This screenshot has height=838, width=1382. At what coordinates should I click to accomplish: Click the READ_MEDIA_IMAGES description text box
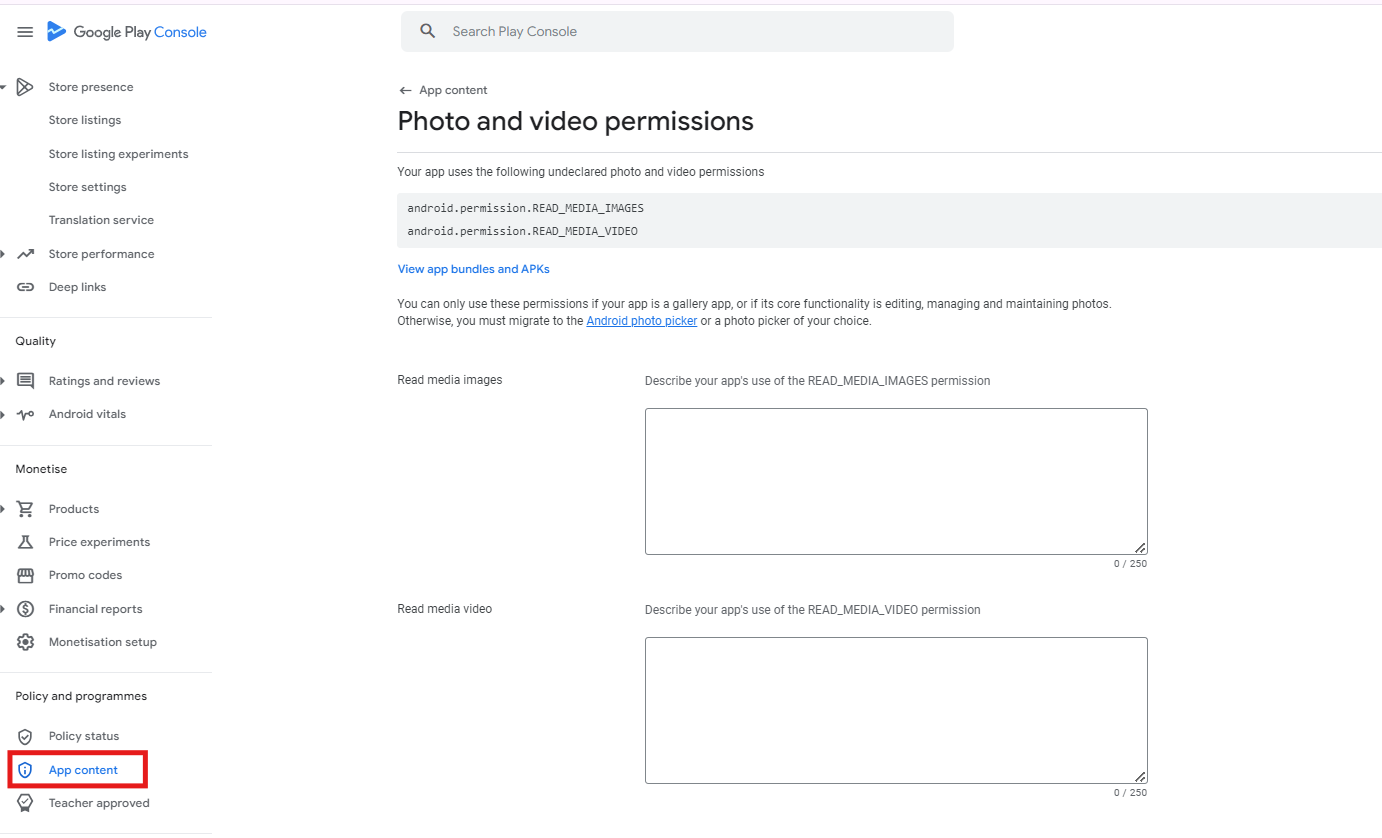(896, 480)
